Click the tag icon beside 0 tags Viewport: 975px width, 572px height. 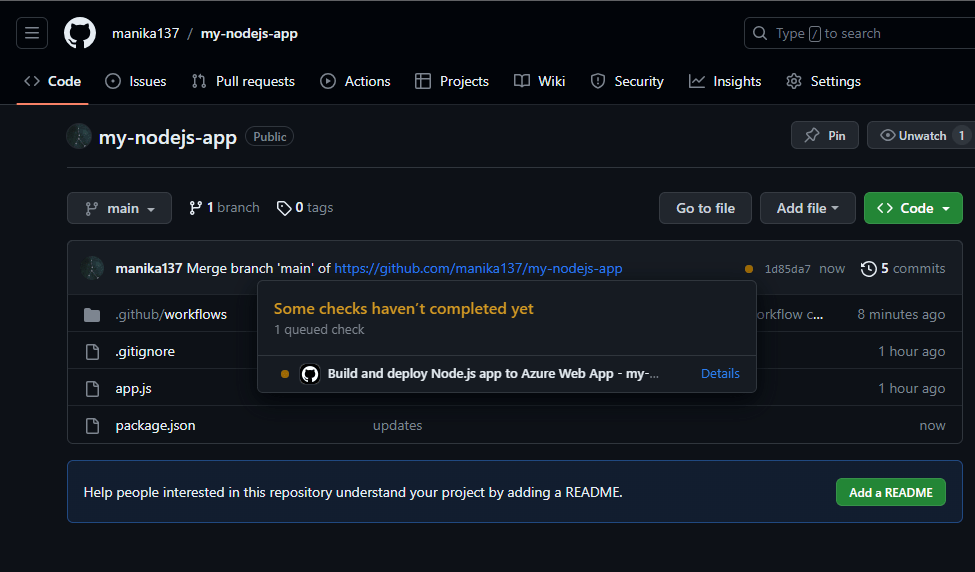coord(284,208)
